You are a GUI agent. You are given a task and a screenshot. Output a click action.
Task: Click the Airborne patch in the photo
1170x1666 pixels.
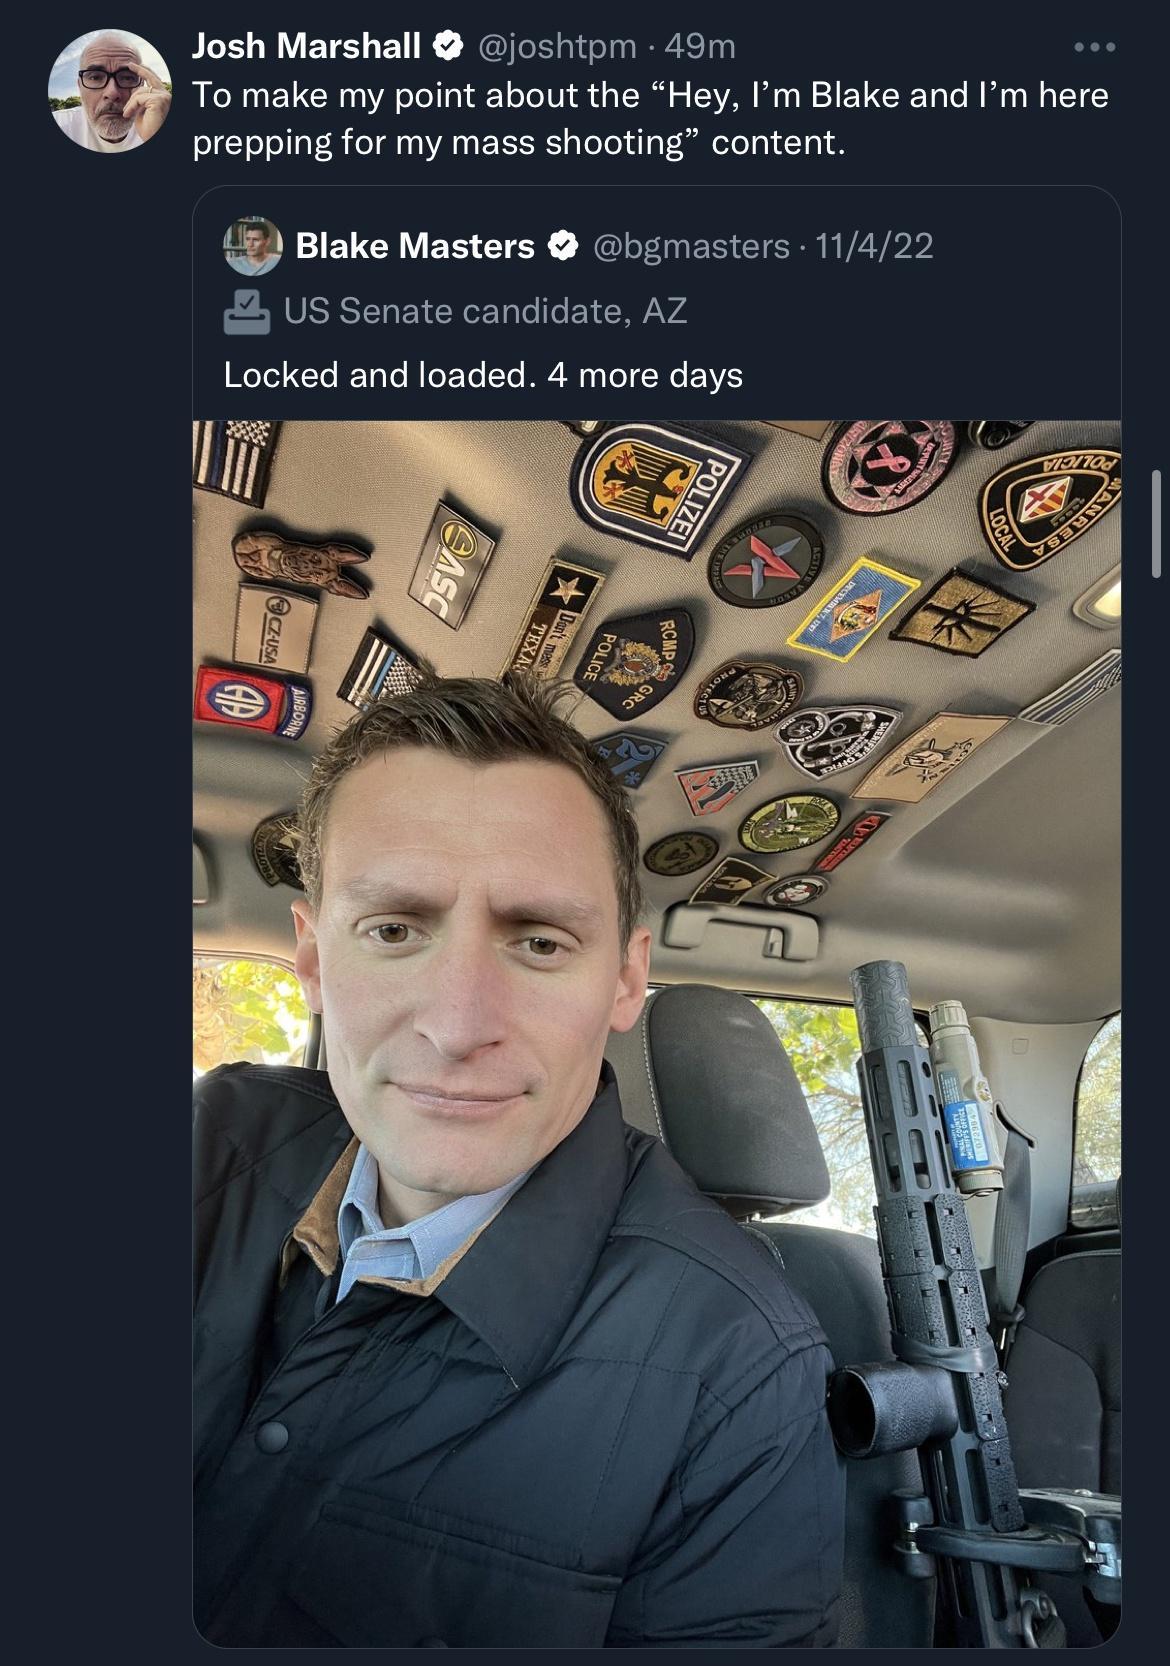255,698
